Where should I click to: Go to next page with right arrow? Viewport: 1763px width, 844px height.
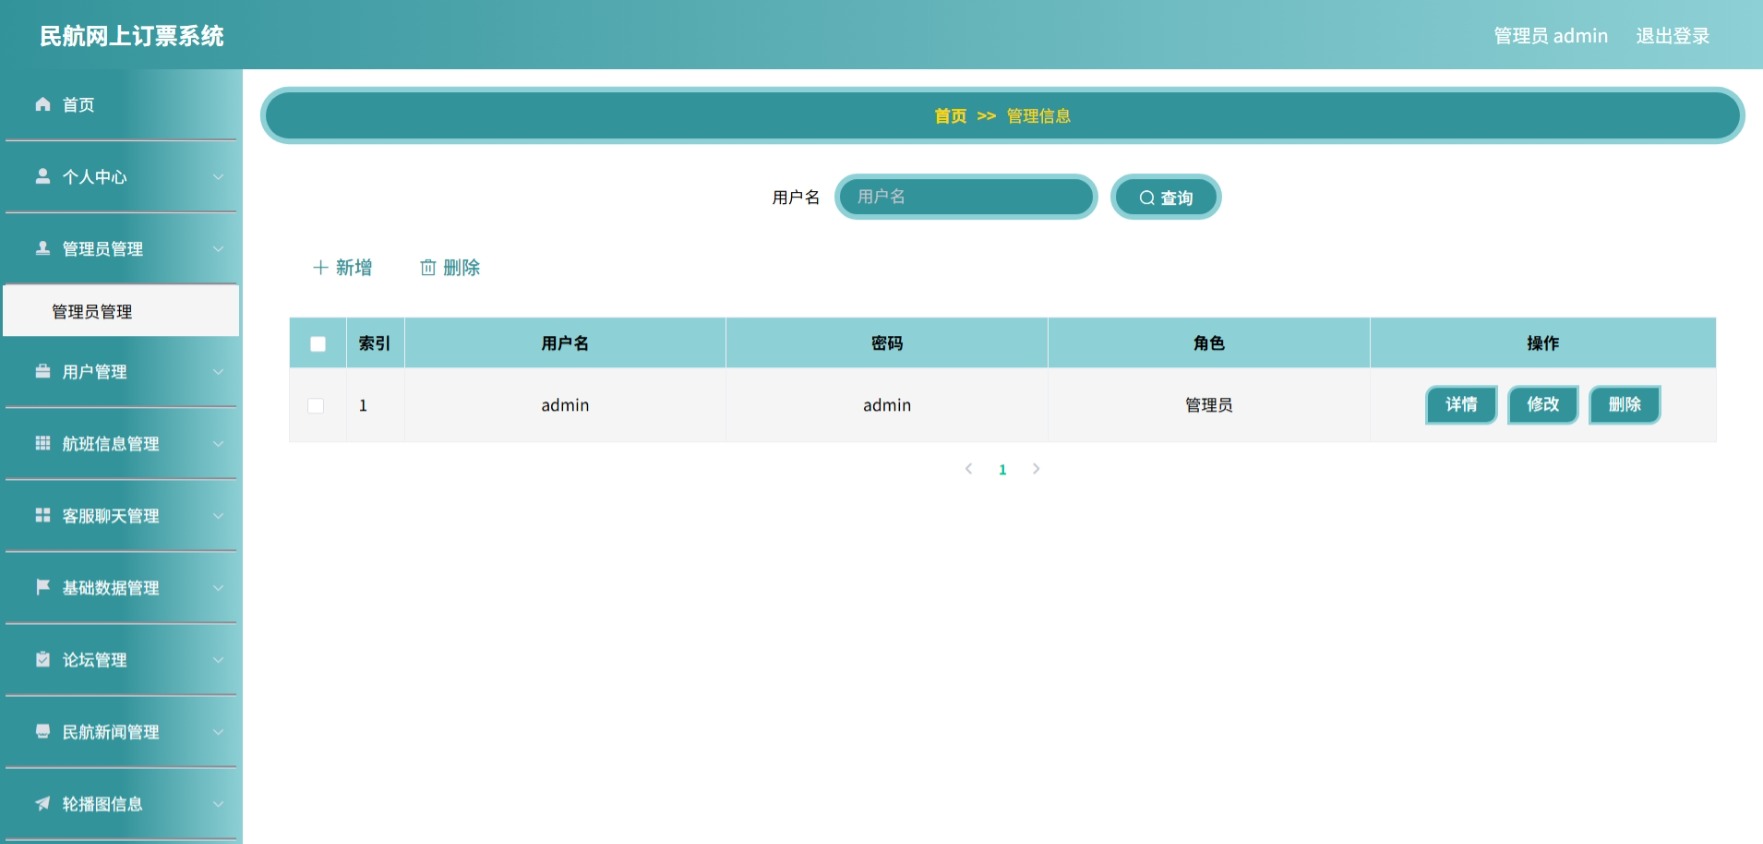point(1036,468)
